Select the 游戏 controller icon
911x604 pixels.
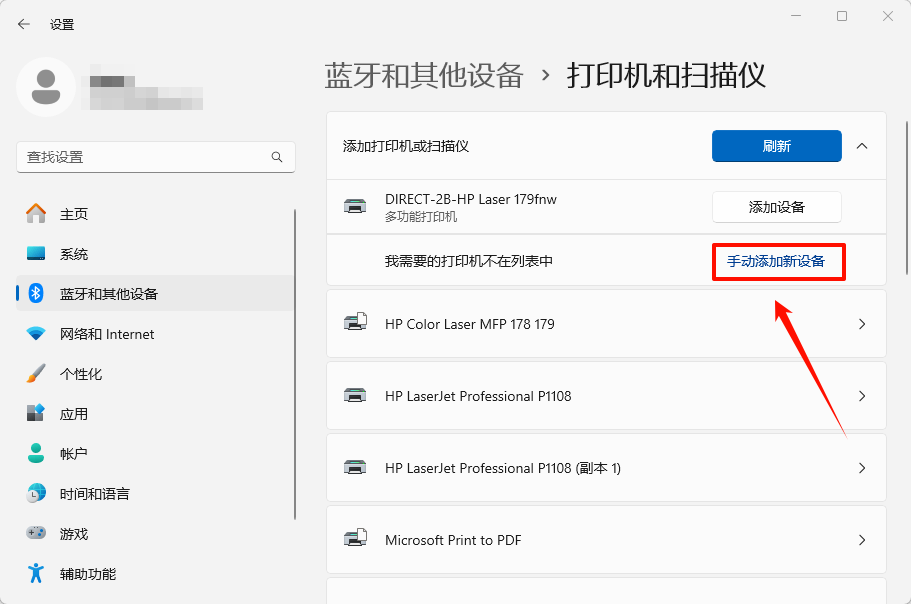click(36, 534)
